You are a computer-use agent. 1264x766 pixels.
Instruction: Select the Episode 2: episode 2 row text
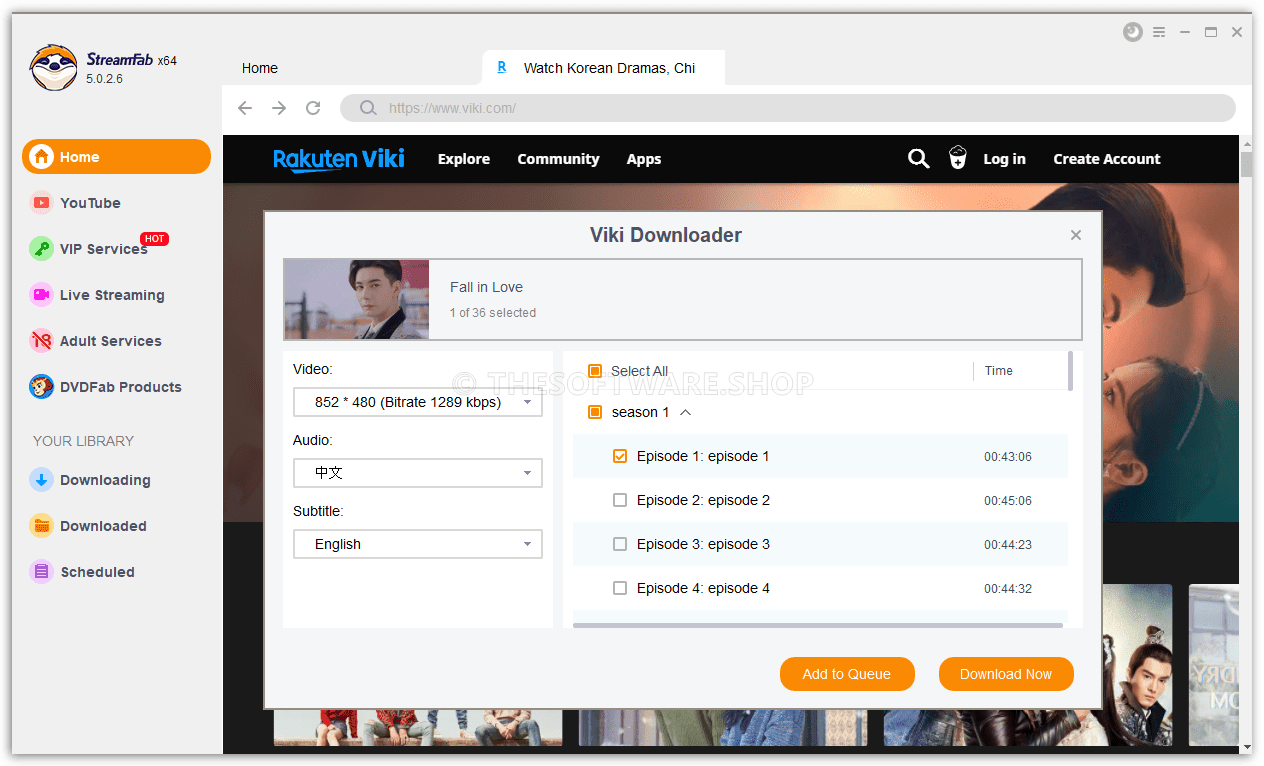703,500
